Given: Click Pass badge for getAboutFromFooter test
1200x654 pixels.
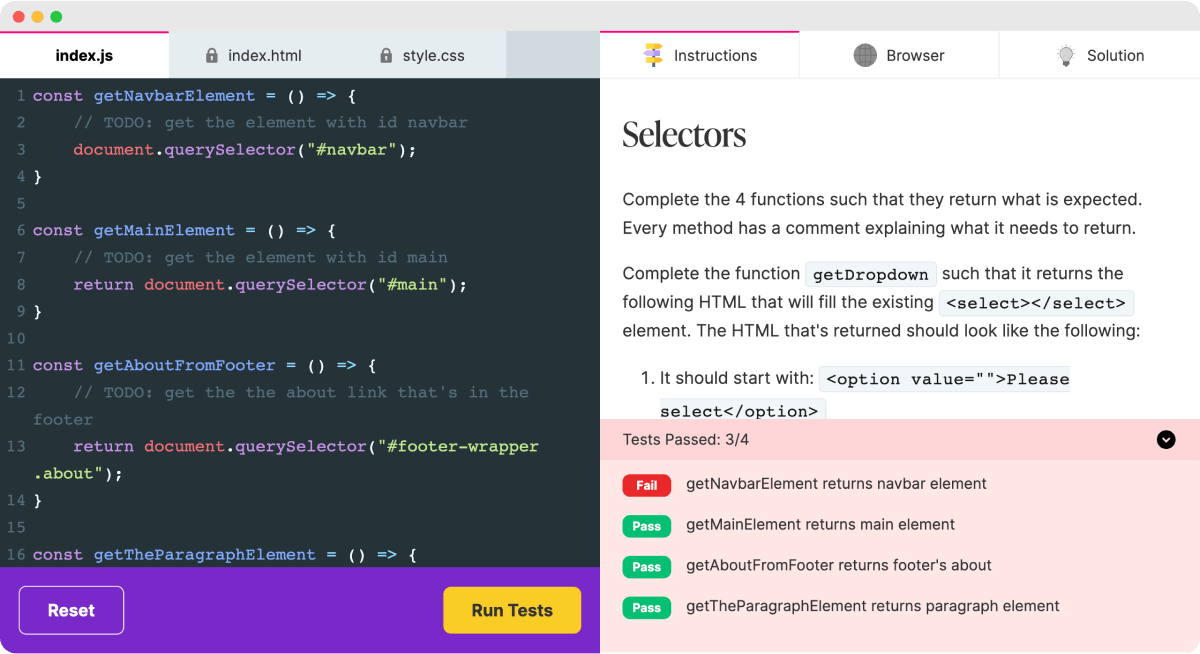Looking at the screenshot, I should pos(646,567).
